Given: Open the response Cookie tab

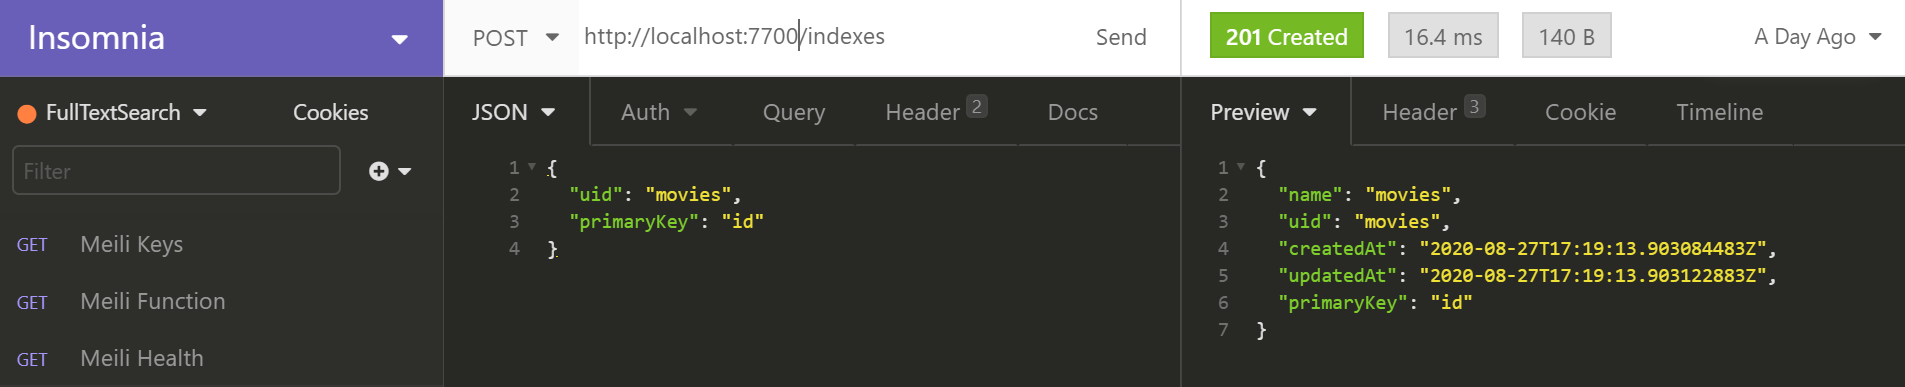Looking at the screenshot, I should [1580, 112].
